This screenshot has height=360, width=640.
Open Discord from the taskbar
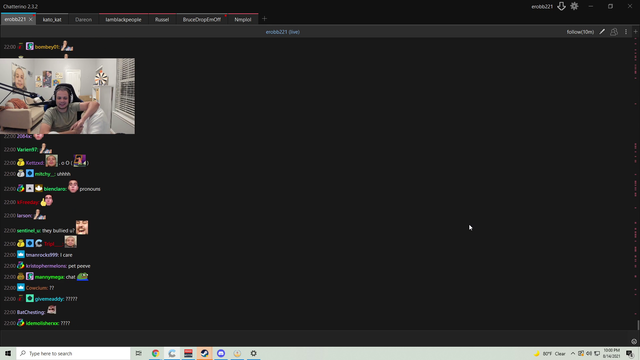[x=221, y=353]
